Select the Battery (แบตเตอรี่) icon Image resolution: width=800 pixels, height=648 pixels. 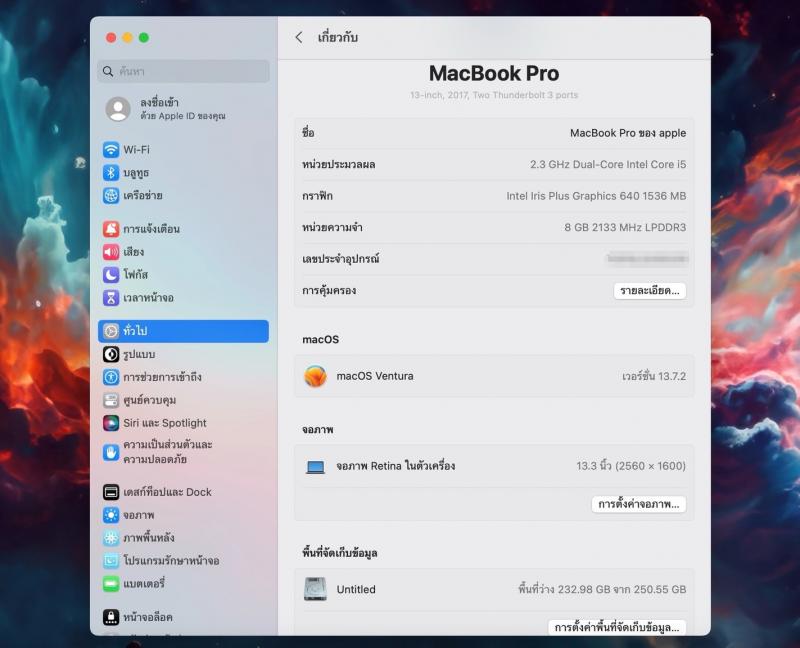pos(111,584)
